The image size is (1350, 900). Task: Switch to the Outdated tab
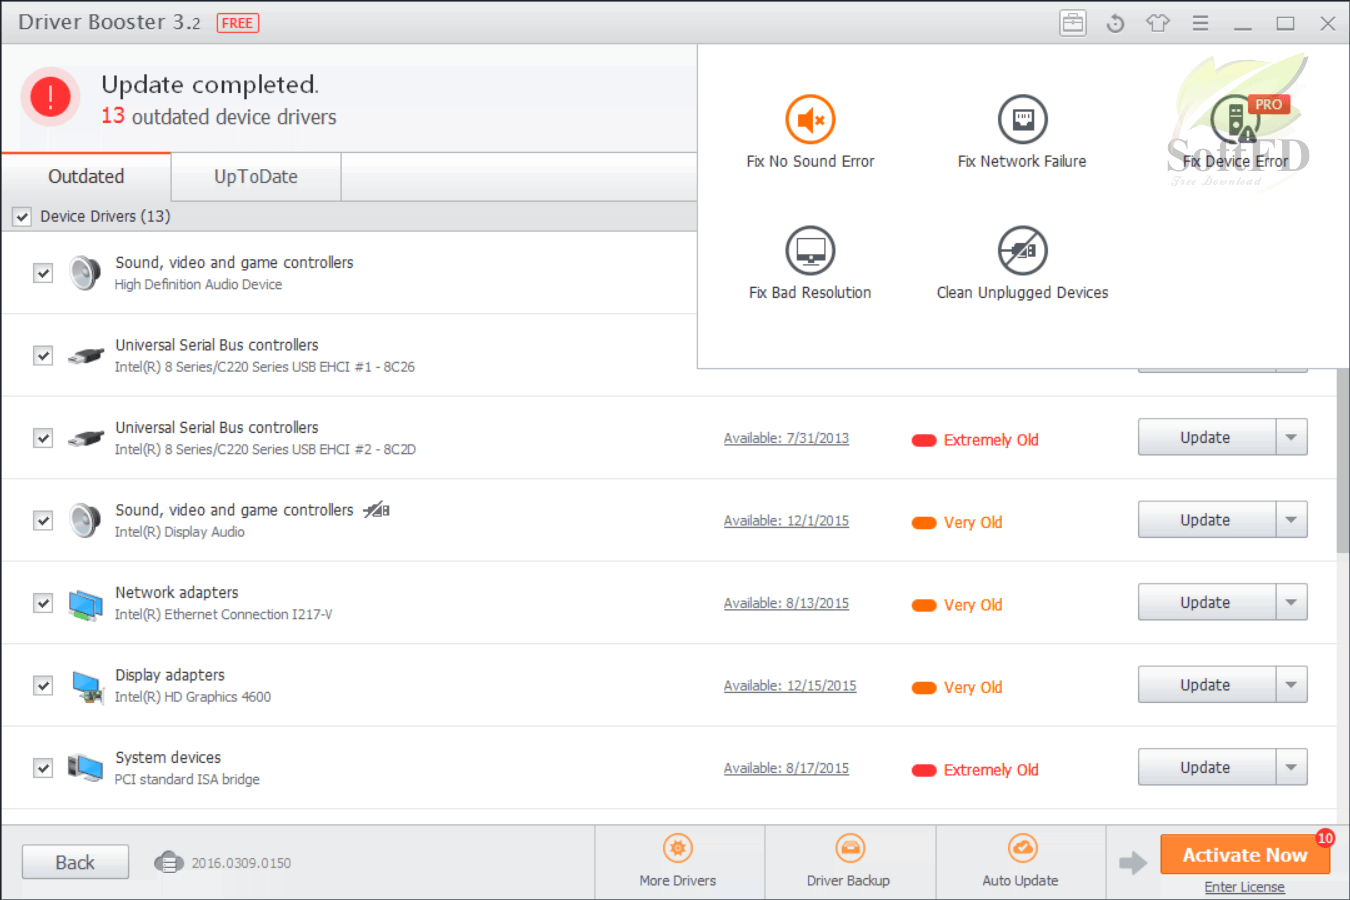86,177
